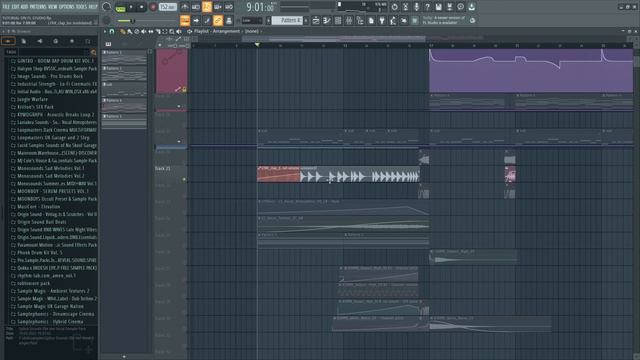
Task: Toggle wait for input before playing
Action: click(196, 7)
